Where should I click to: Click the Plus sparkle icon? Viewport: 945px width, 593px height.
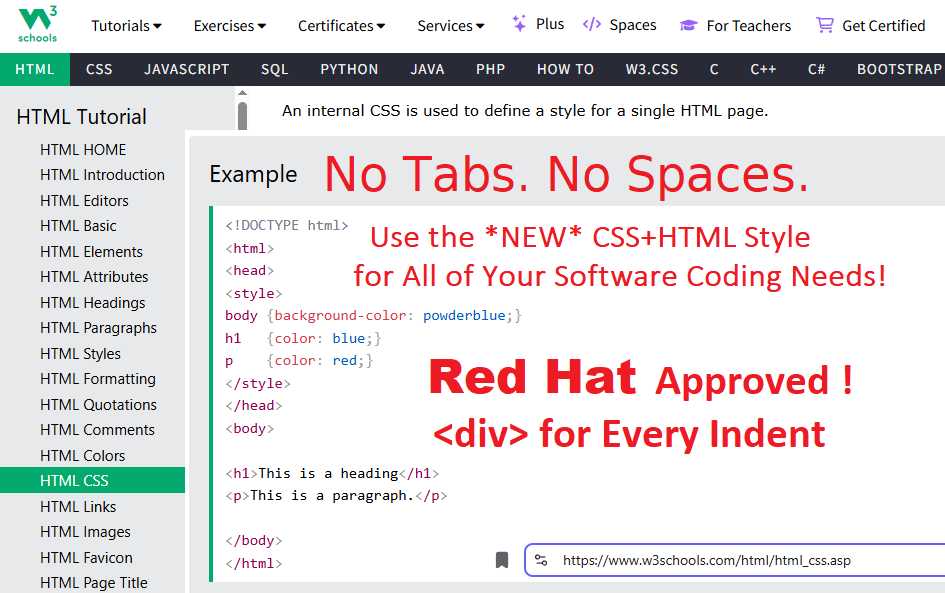point(519,24)
